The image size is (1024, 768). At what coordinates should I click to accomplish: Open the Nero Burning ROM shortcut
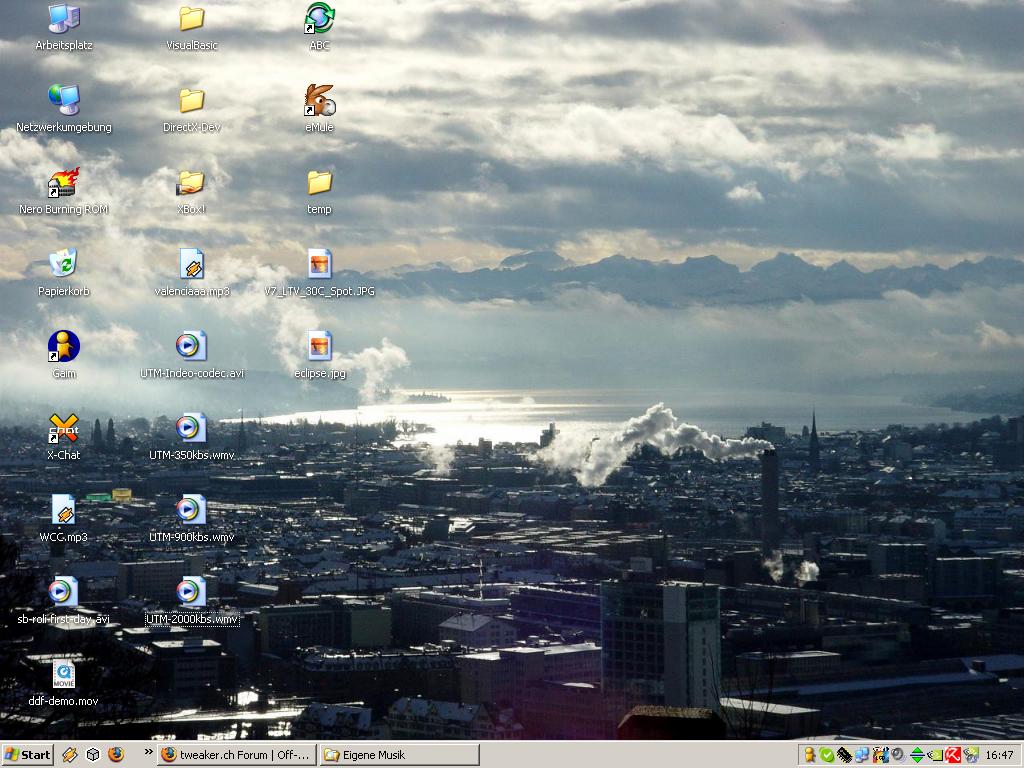click(63, 184)
